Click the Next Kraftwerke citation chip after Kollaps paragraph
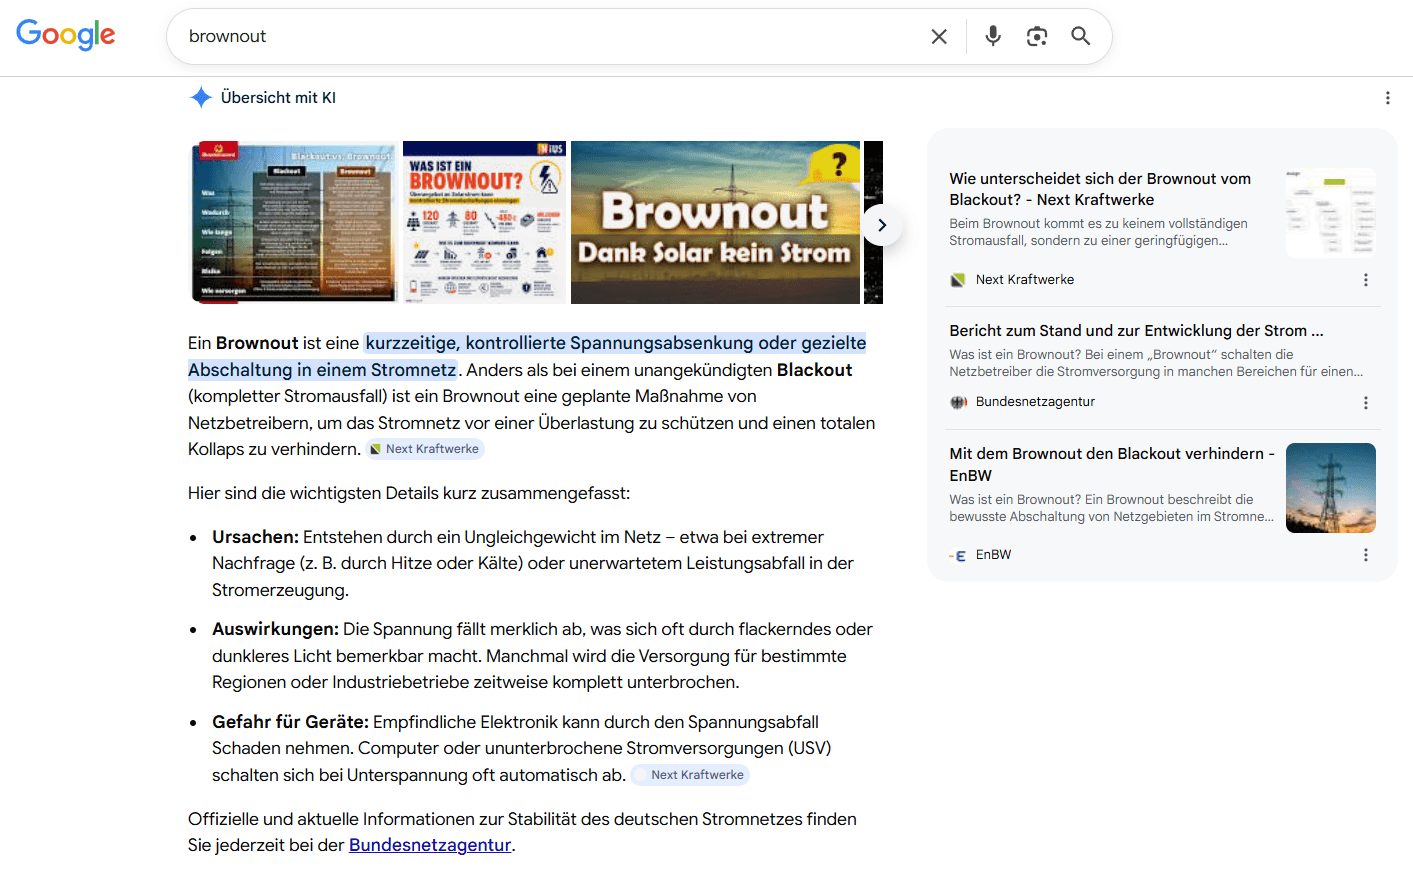This screenshot has width=1413, height=873. [x=424, y=449]
